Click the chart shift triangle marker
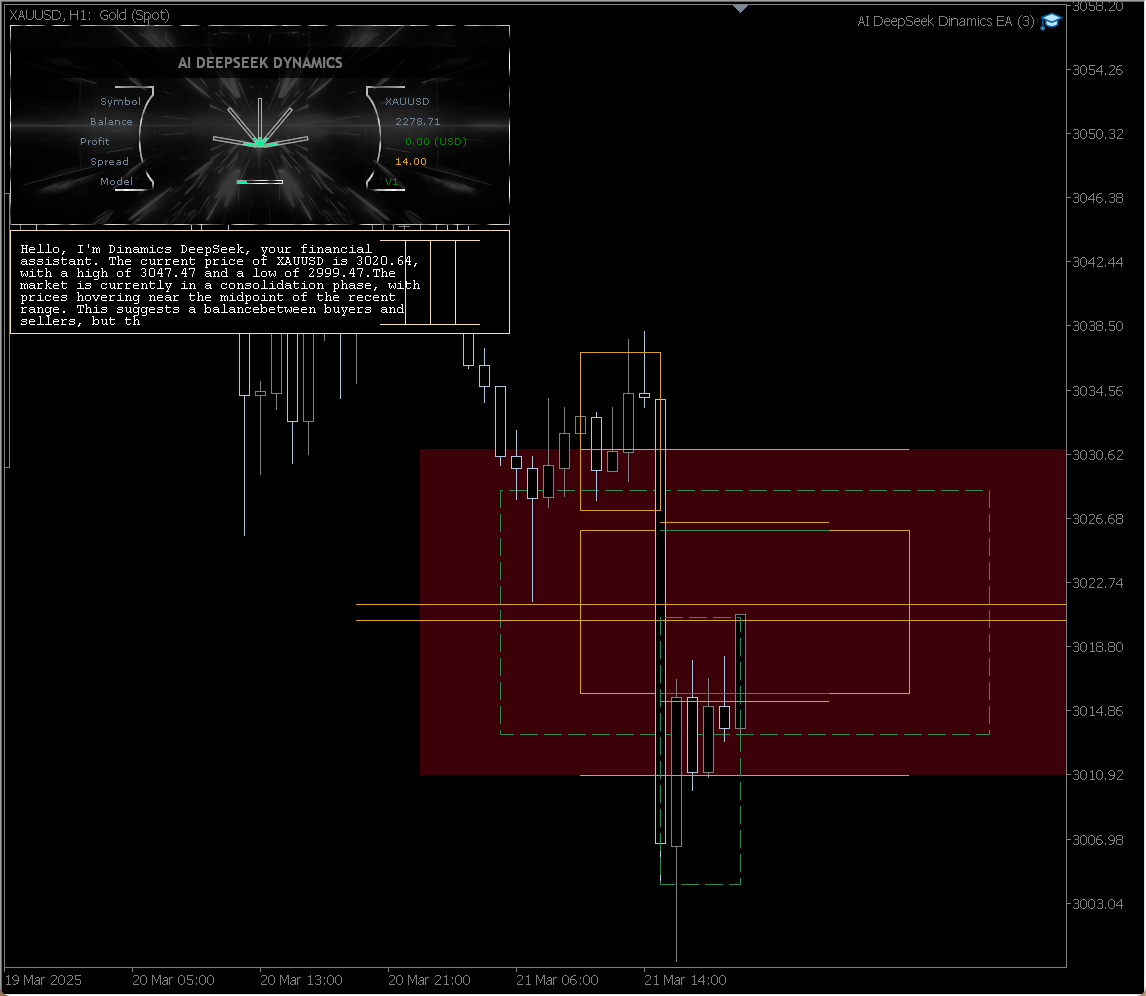The image size is (1146, 996). pyautogui.click(x=740, y=8)
